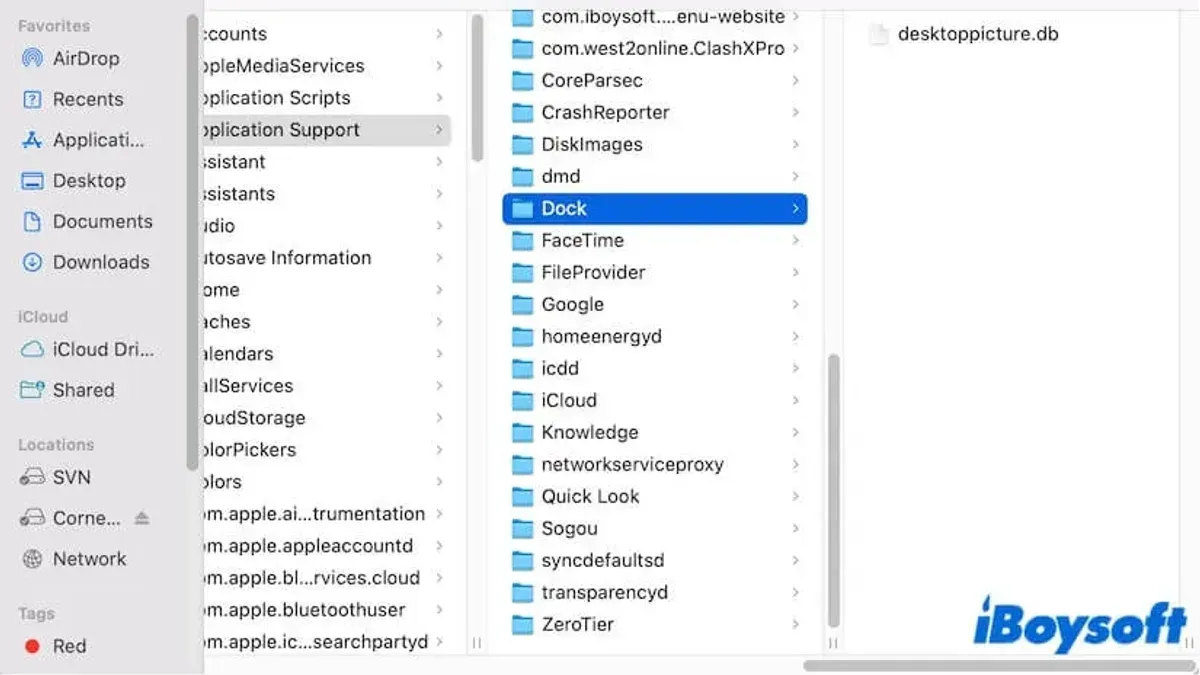Click the desktoppicture.db file icon

click(878, 34)
